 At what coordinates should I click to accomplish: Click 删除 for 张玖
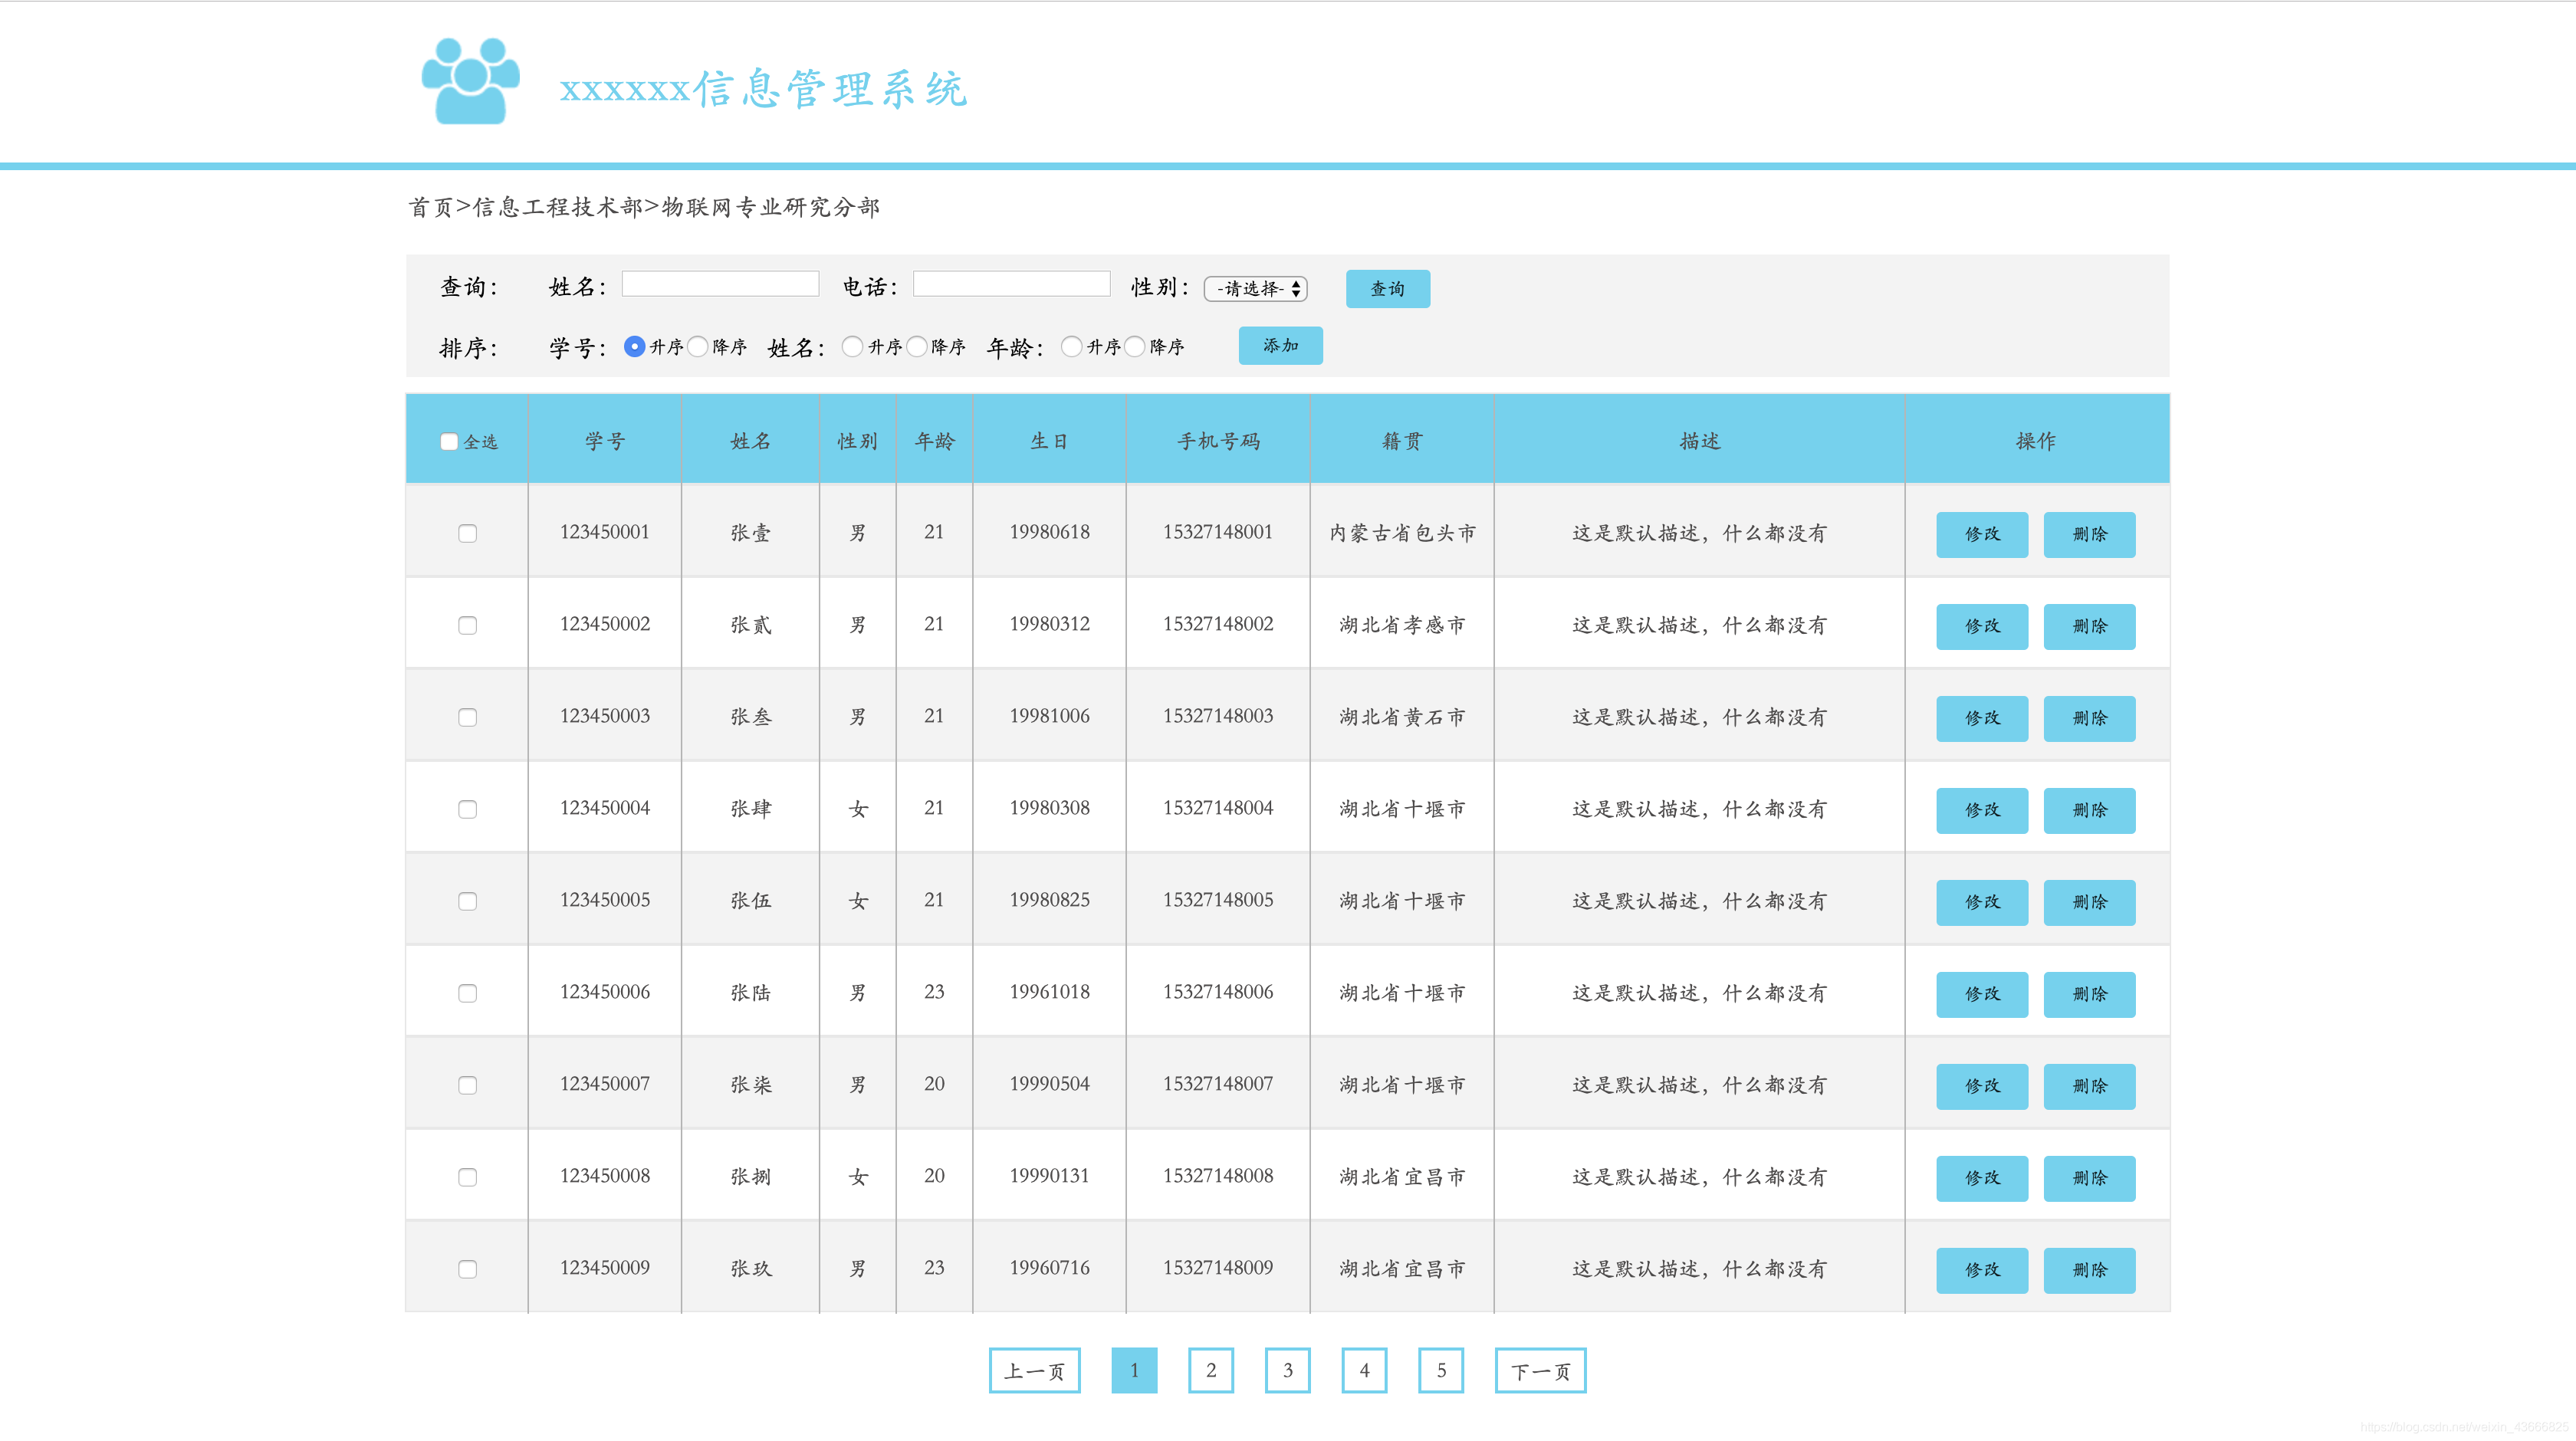[x=2089, y=1270]
